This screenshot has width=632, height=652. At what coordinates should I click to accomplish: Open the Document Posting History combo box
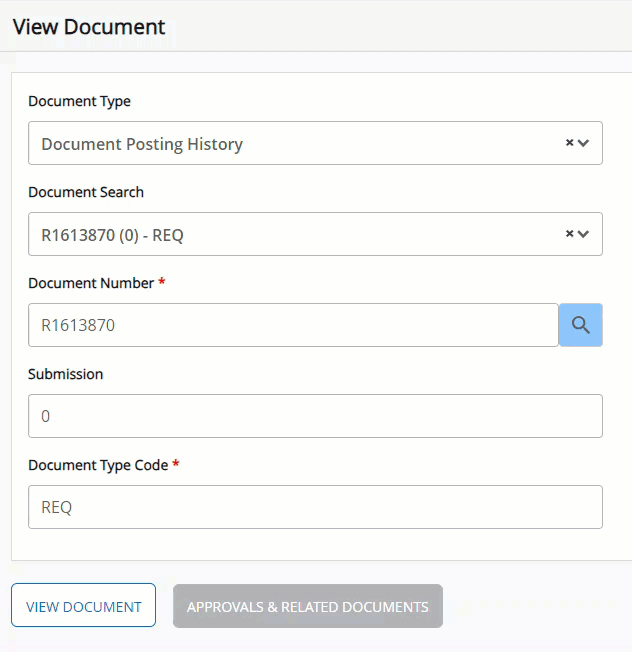click(x=290, y=144)
